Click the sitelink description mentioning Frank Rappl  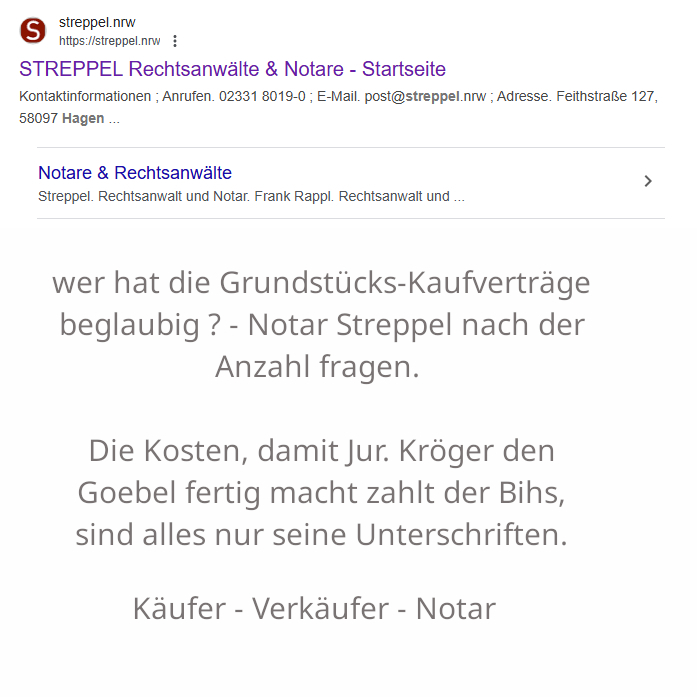click(x=251, y=196)
